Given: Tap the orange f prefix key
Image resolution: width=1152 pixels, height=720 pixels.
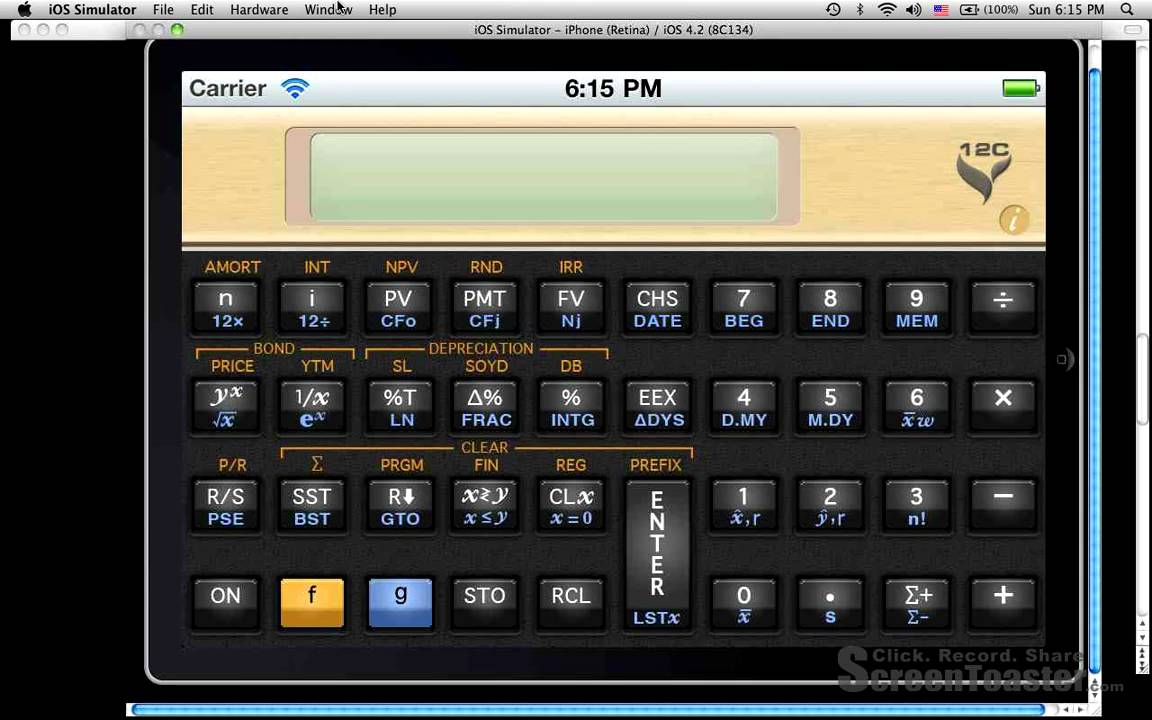Looking at the screenshot, I should (x=312, y=602).
